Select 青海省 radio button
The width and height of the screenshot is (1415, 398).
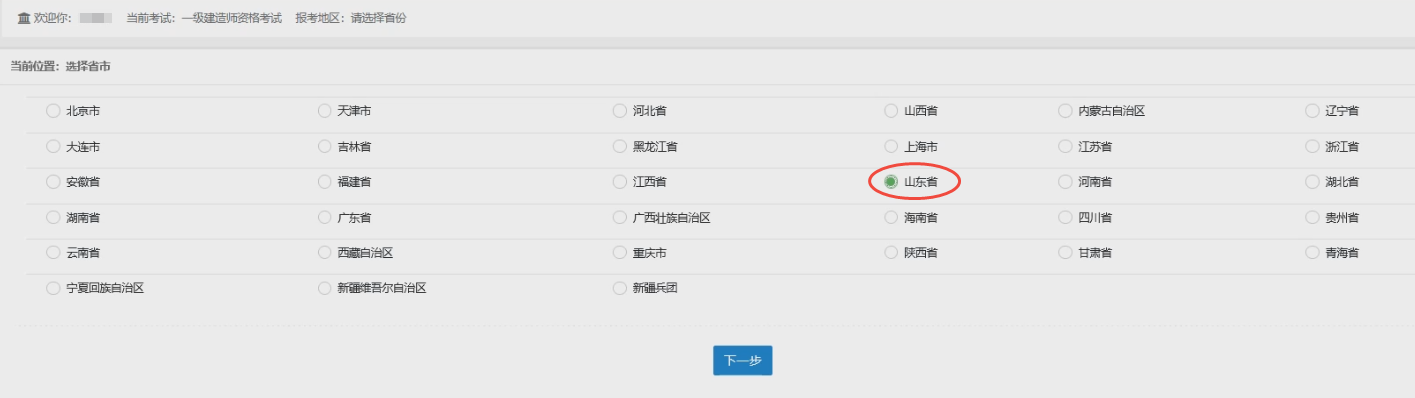(1312, 253)
